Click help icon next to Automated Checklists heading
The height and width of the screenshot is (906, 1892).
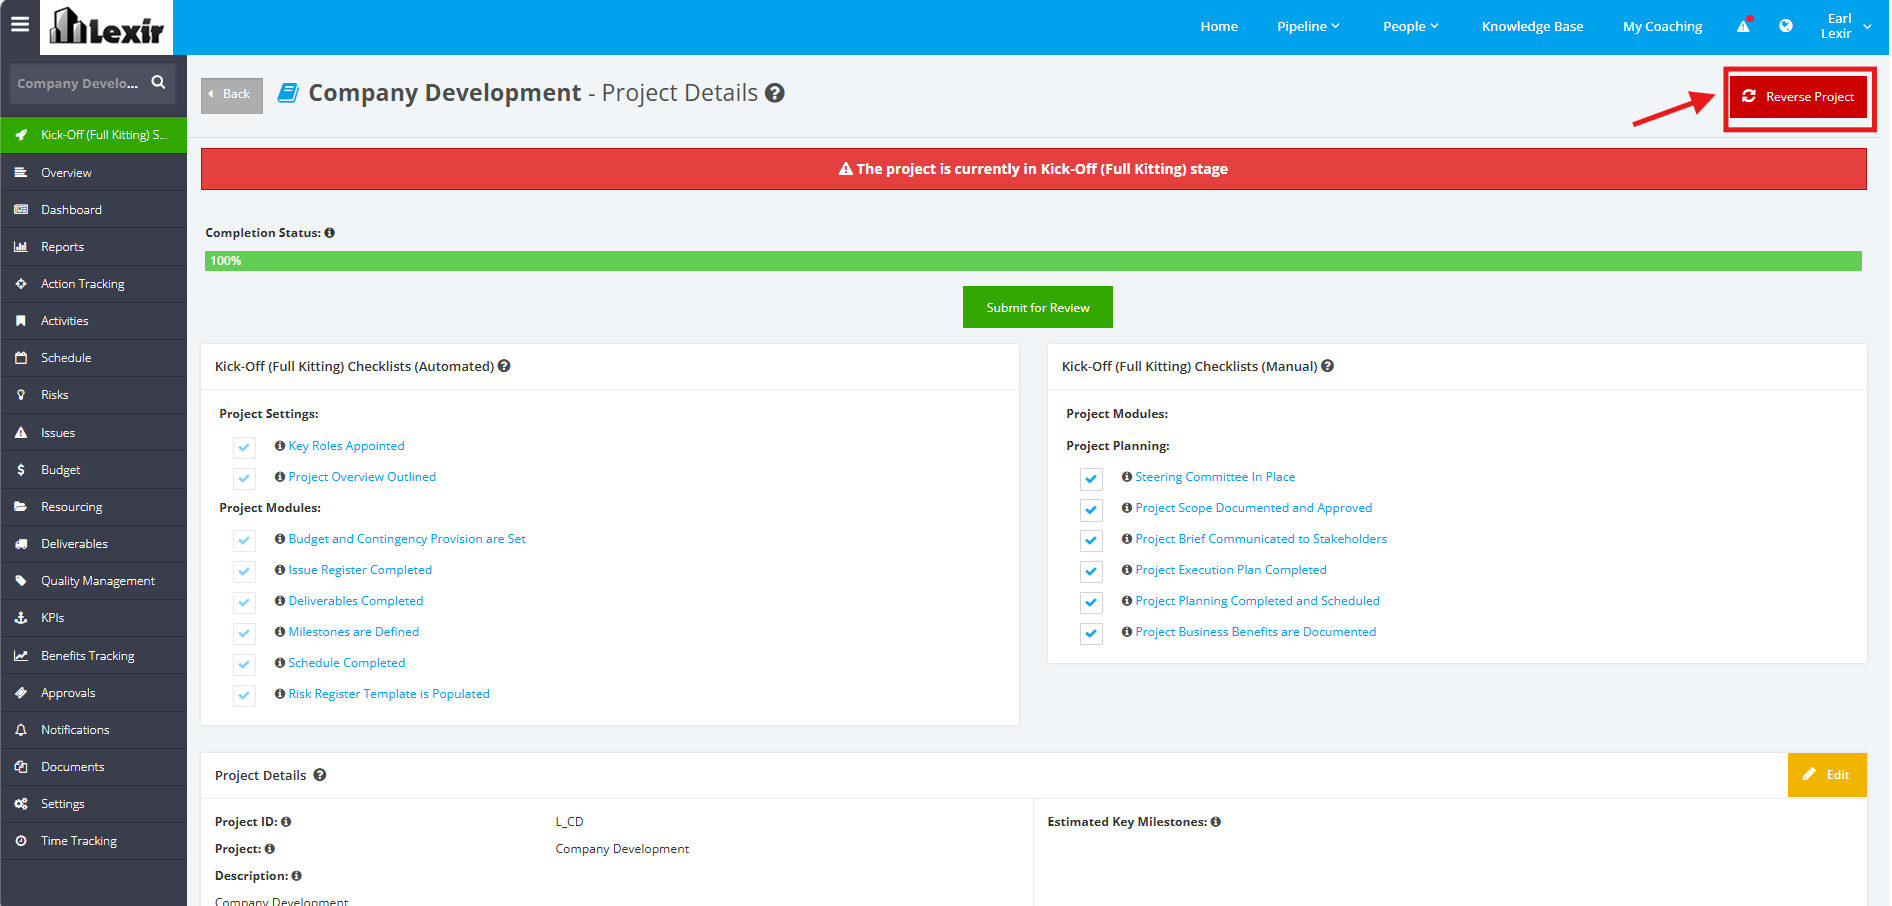pyautogui.click(x=504, y=366)
